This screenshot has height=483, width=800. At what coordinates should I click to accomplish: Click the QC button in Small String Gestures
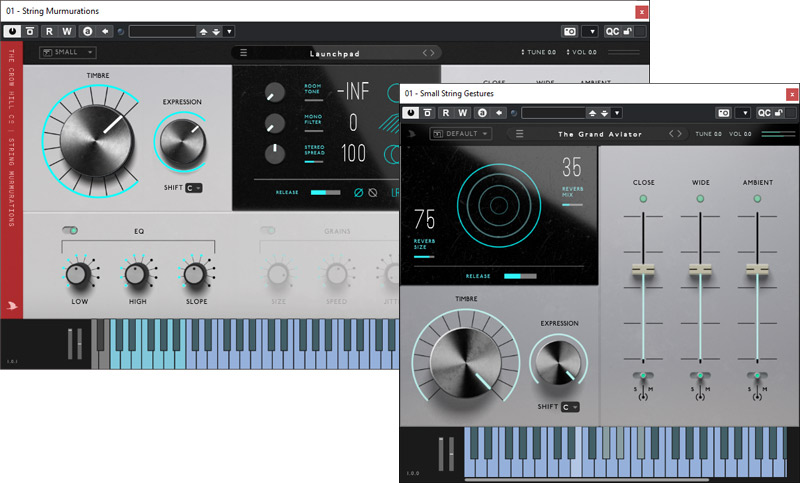[766, 113]
